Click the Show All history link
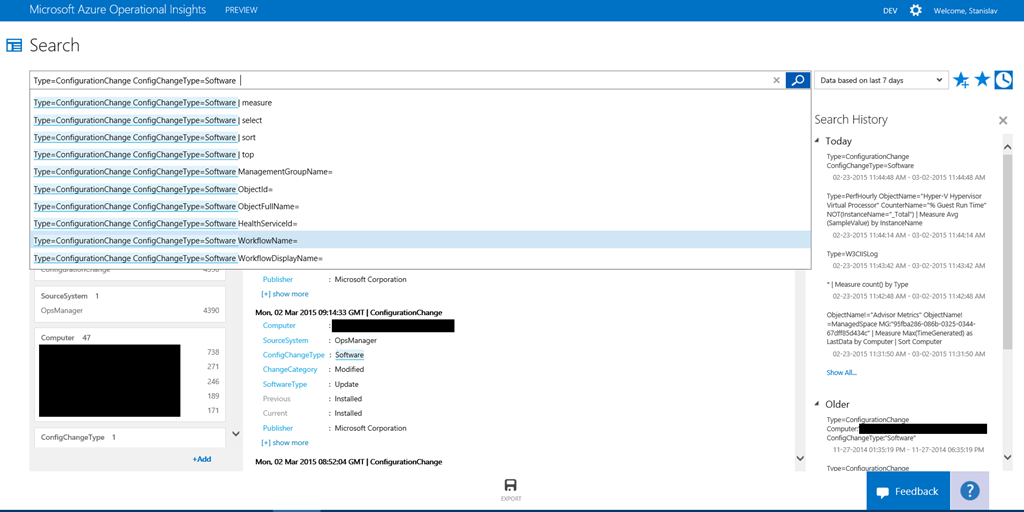The height and width of the screenshot is (512, 1024). pyautogui.click(x=841, y=373)
